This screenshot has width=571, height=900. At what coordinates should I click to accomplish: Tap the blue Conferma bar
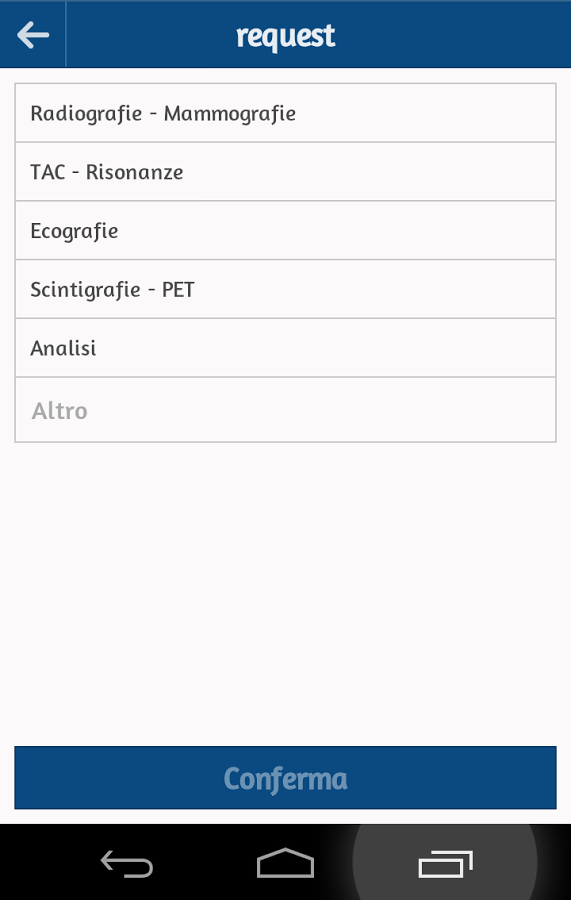[285, 778]
